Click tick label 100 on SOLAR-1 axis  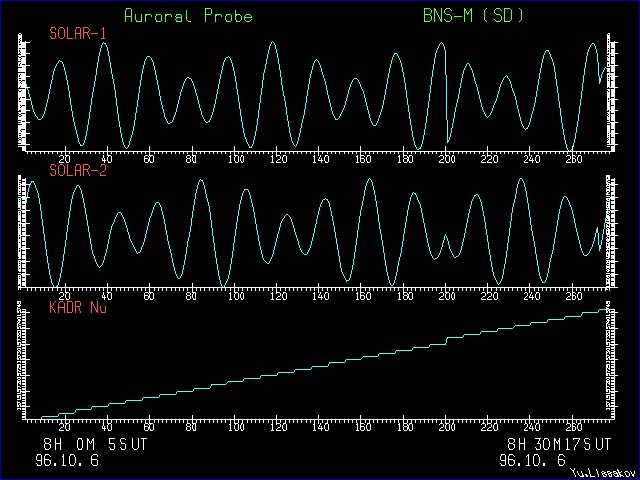coord(236,160)
